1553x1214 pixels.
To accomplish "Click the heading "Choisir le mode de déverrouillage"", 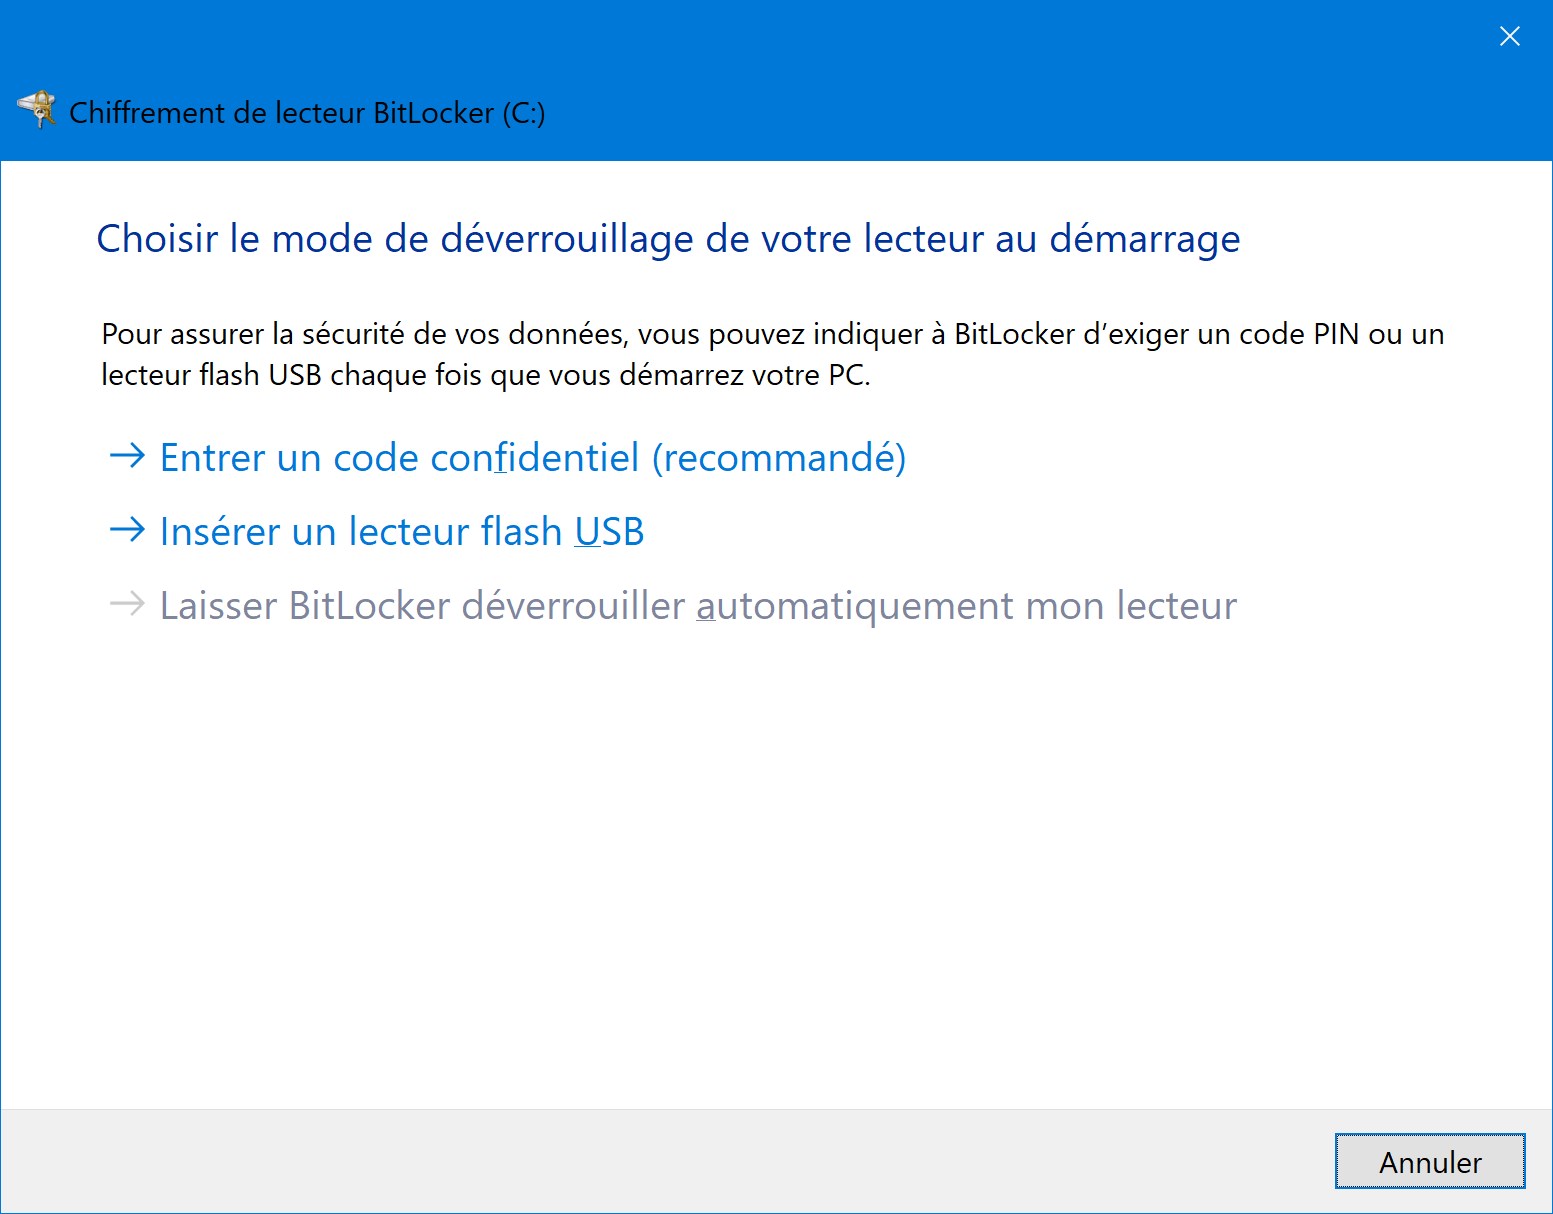I will point(668,239).
